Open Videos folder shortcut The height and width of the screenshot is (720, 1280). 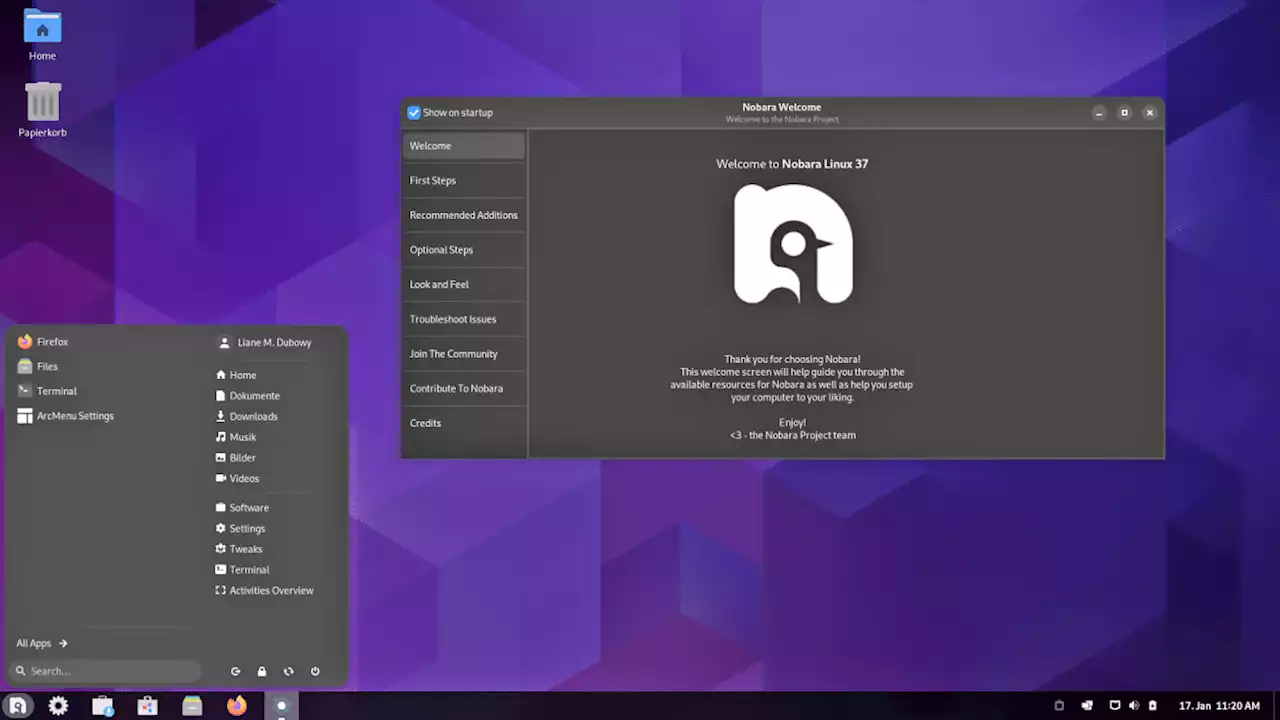237,479
